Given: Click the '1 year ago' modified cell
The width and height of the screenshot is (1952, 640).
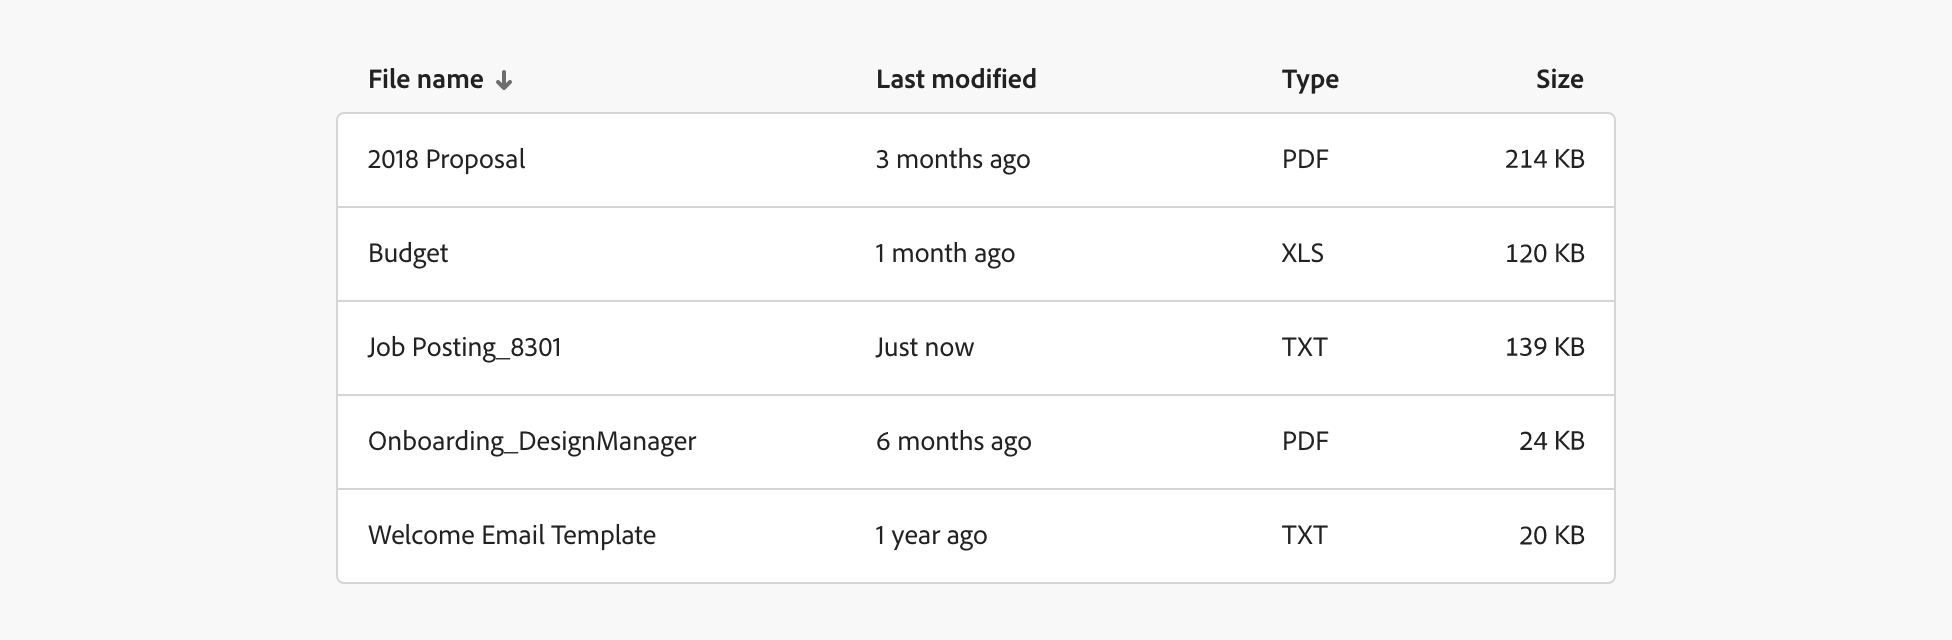Looking at the screenshot, I should point(931,536).
